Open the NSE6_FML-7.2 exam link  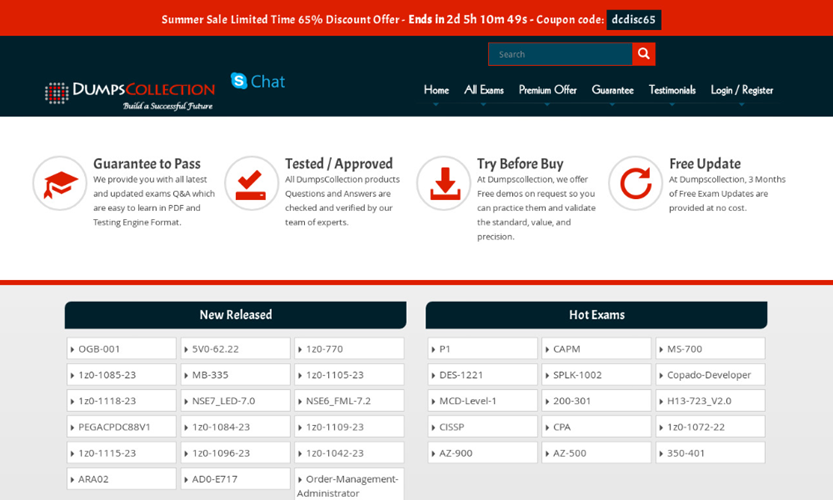[x=349, y=401]
